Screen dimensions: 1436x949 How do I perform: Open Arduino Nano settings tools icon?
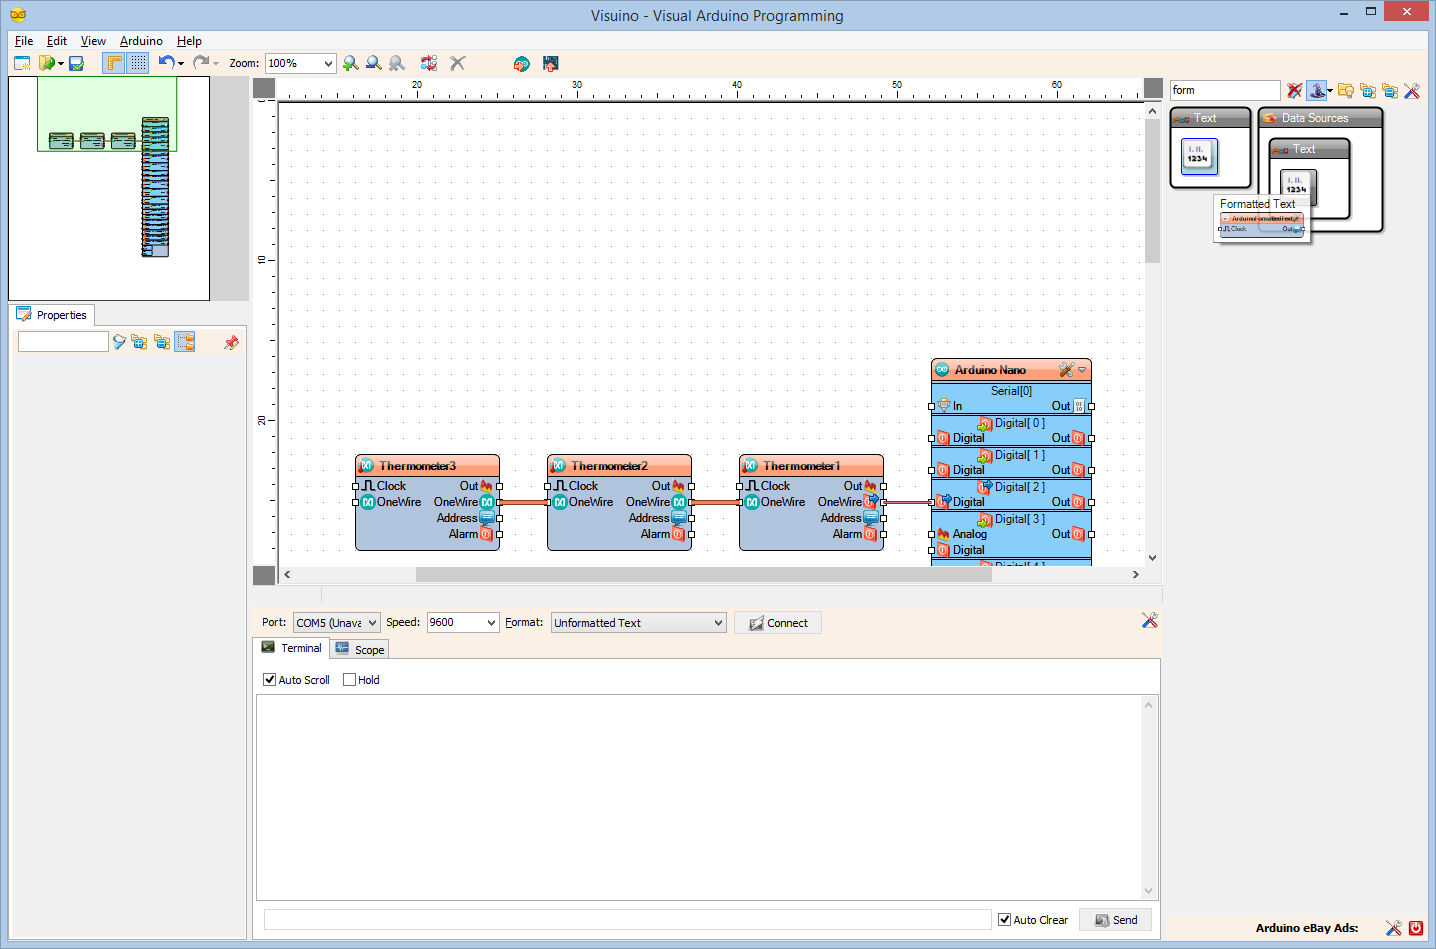[1066, 370]
